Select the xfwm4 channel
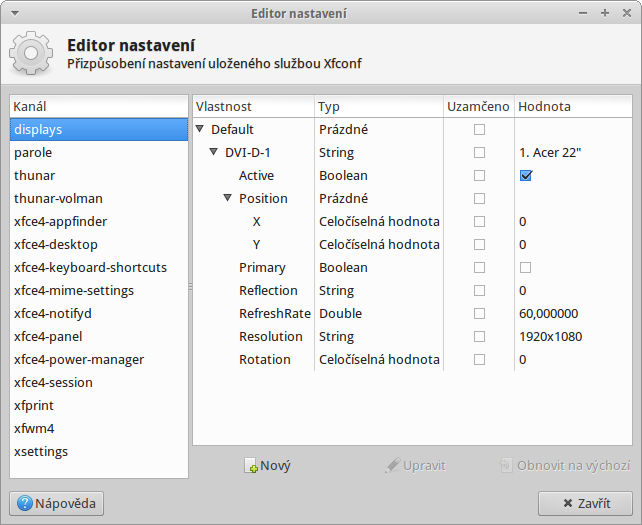The image size is (642, 525). 99,428
